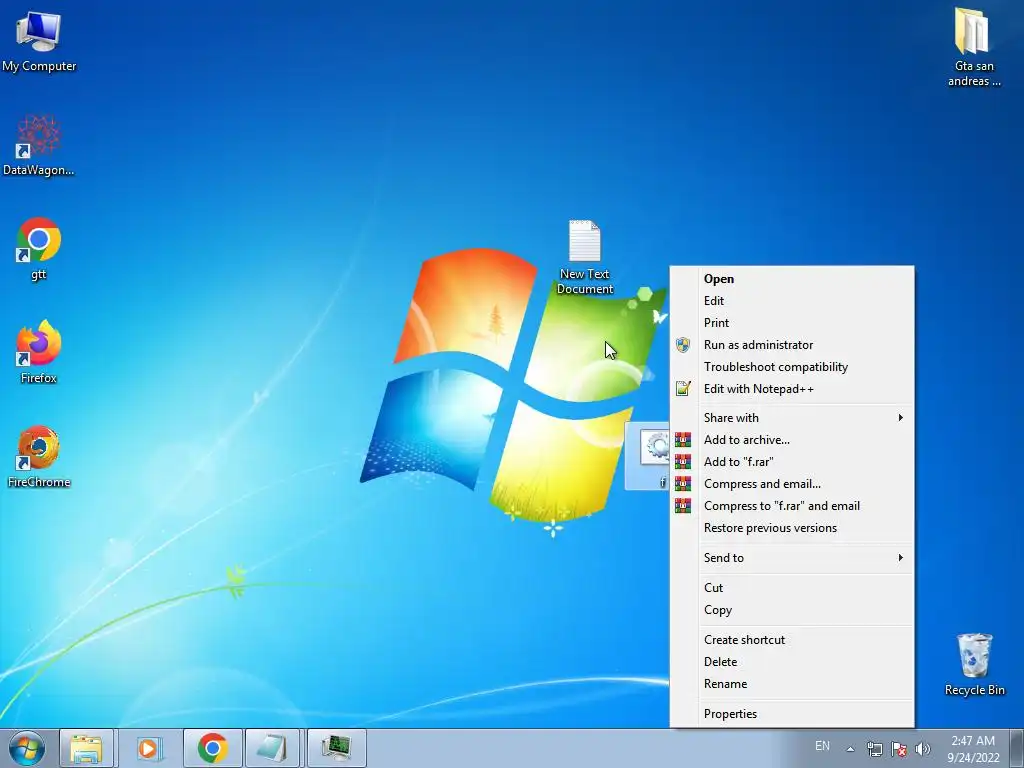This screenshot has height=768, width=1024.
Task: Open the taskbar clock and date
Action: (973, 749)
